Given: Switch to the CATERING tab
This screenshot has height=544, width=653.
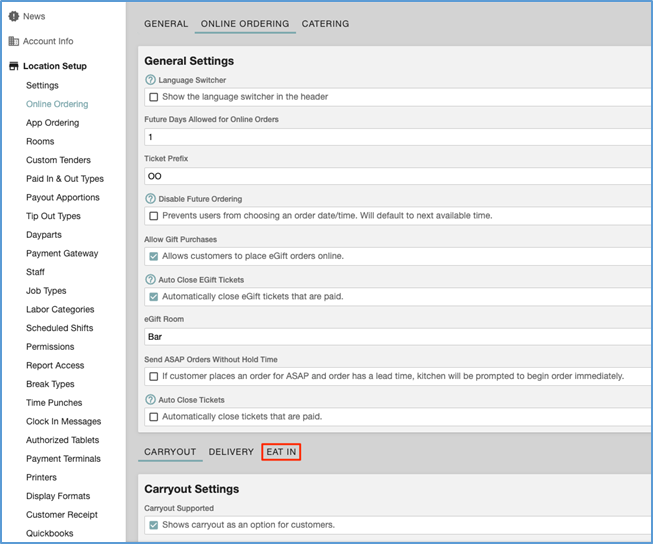Looking at the screenshot, I should 325,24.
